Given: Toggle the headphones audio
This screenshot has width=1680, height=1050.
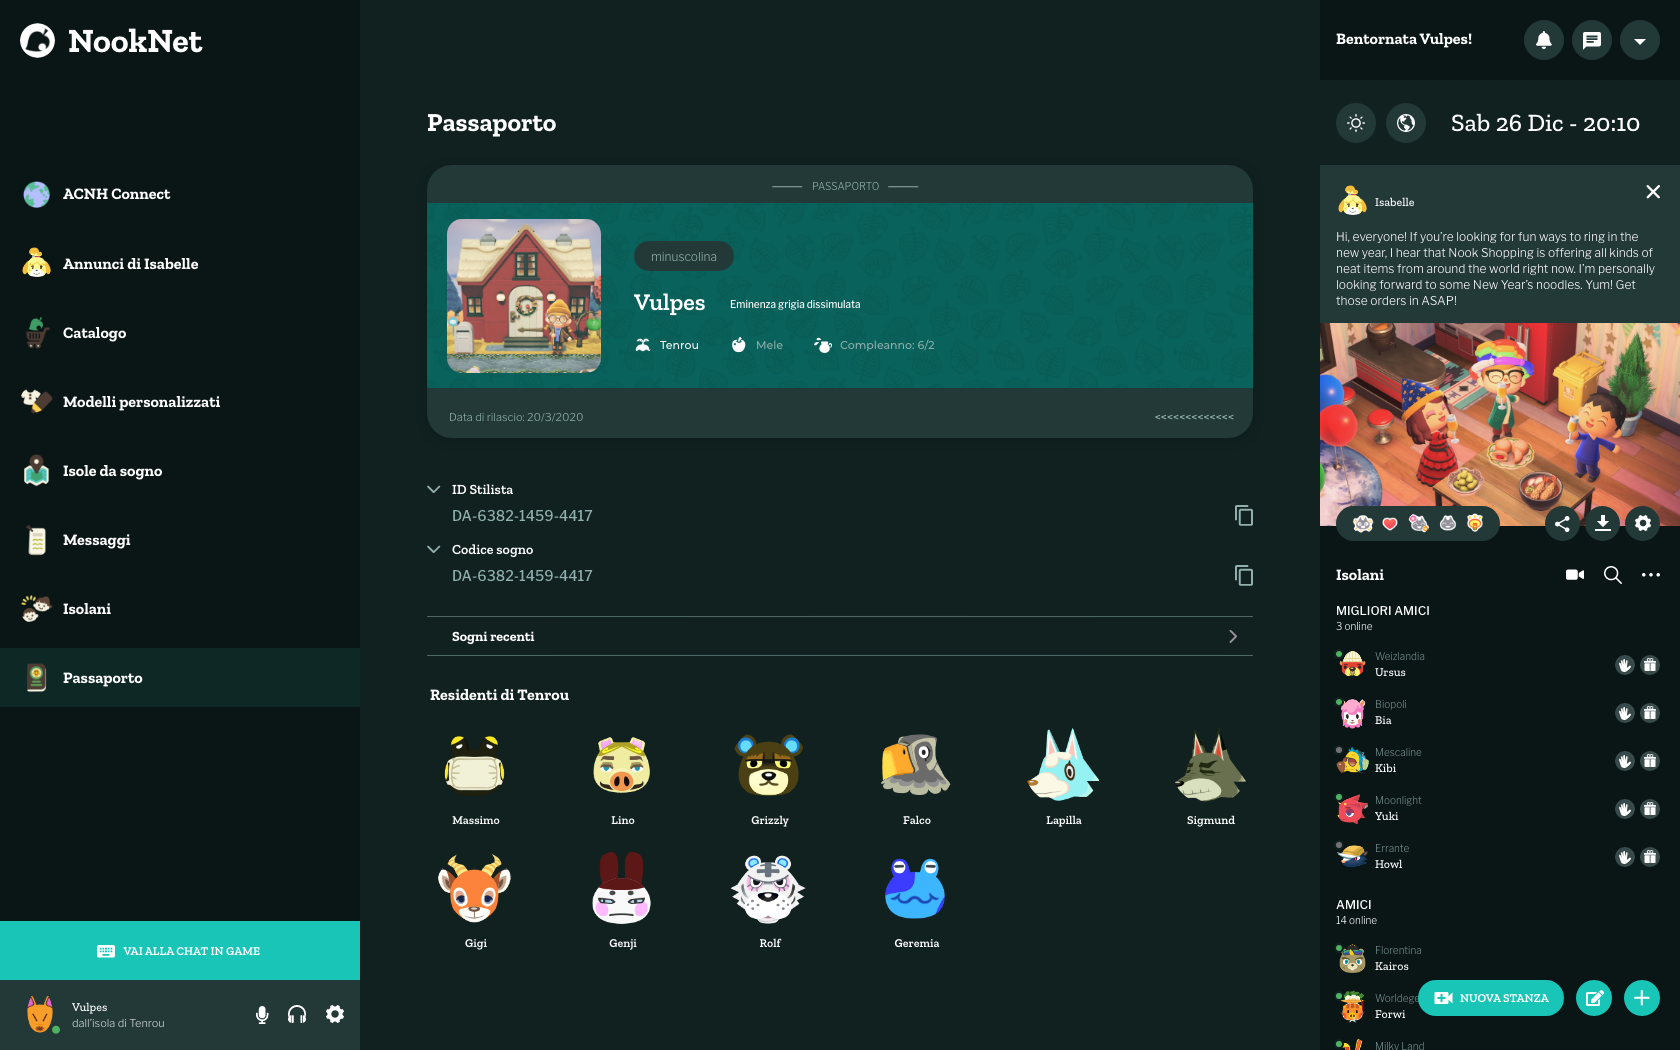Looking at the screenshot, I should coord(297,1015).
